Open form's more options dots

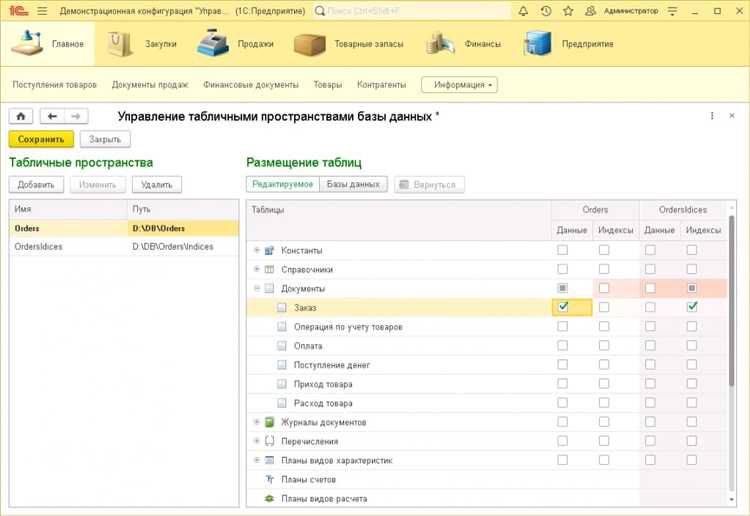(x=712, y=116)
